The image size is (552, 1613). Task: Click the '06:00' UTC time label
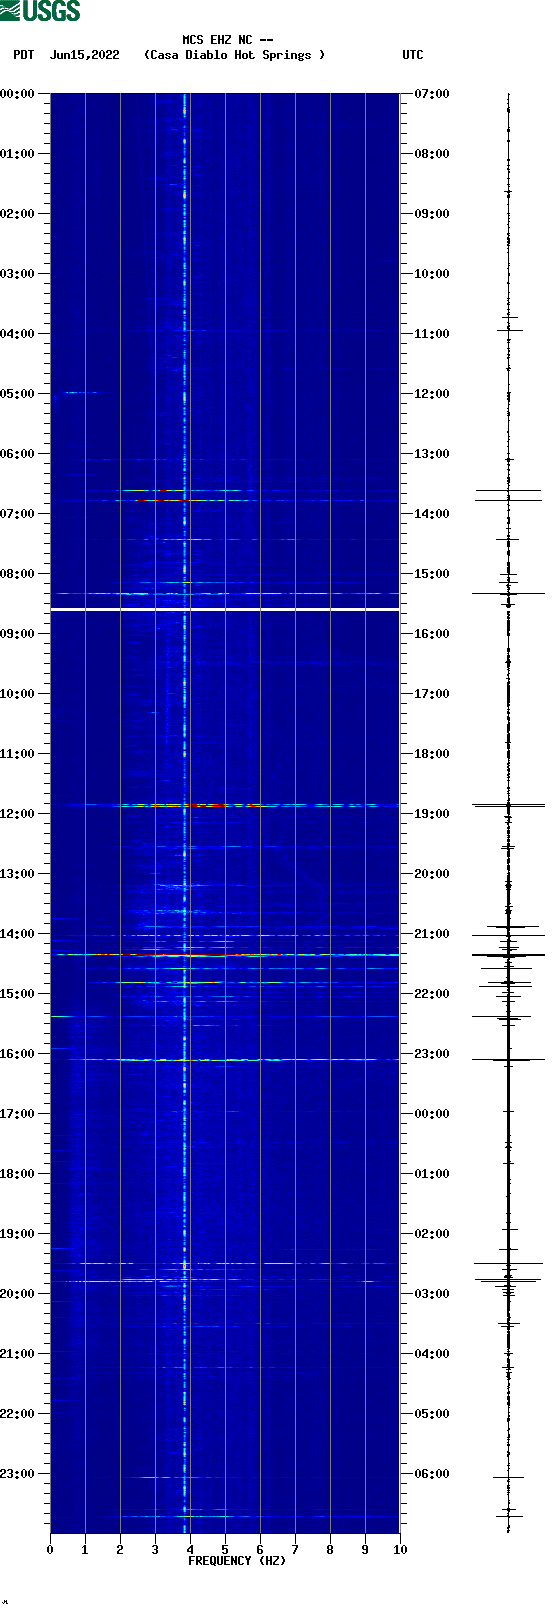click(x=432, y=1474)
